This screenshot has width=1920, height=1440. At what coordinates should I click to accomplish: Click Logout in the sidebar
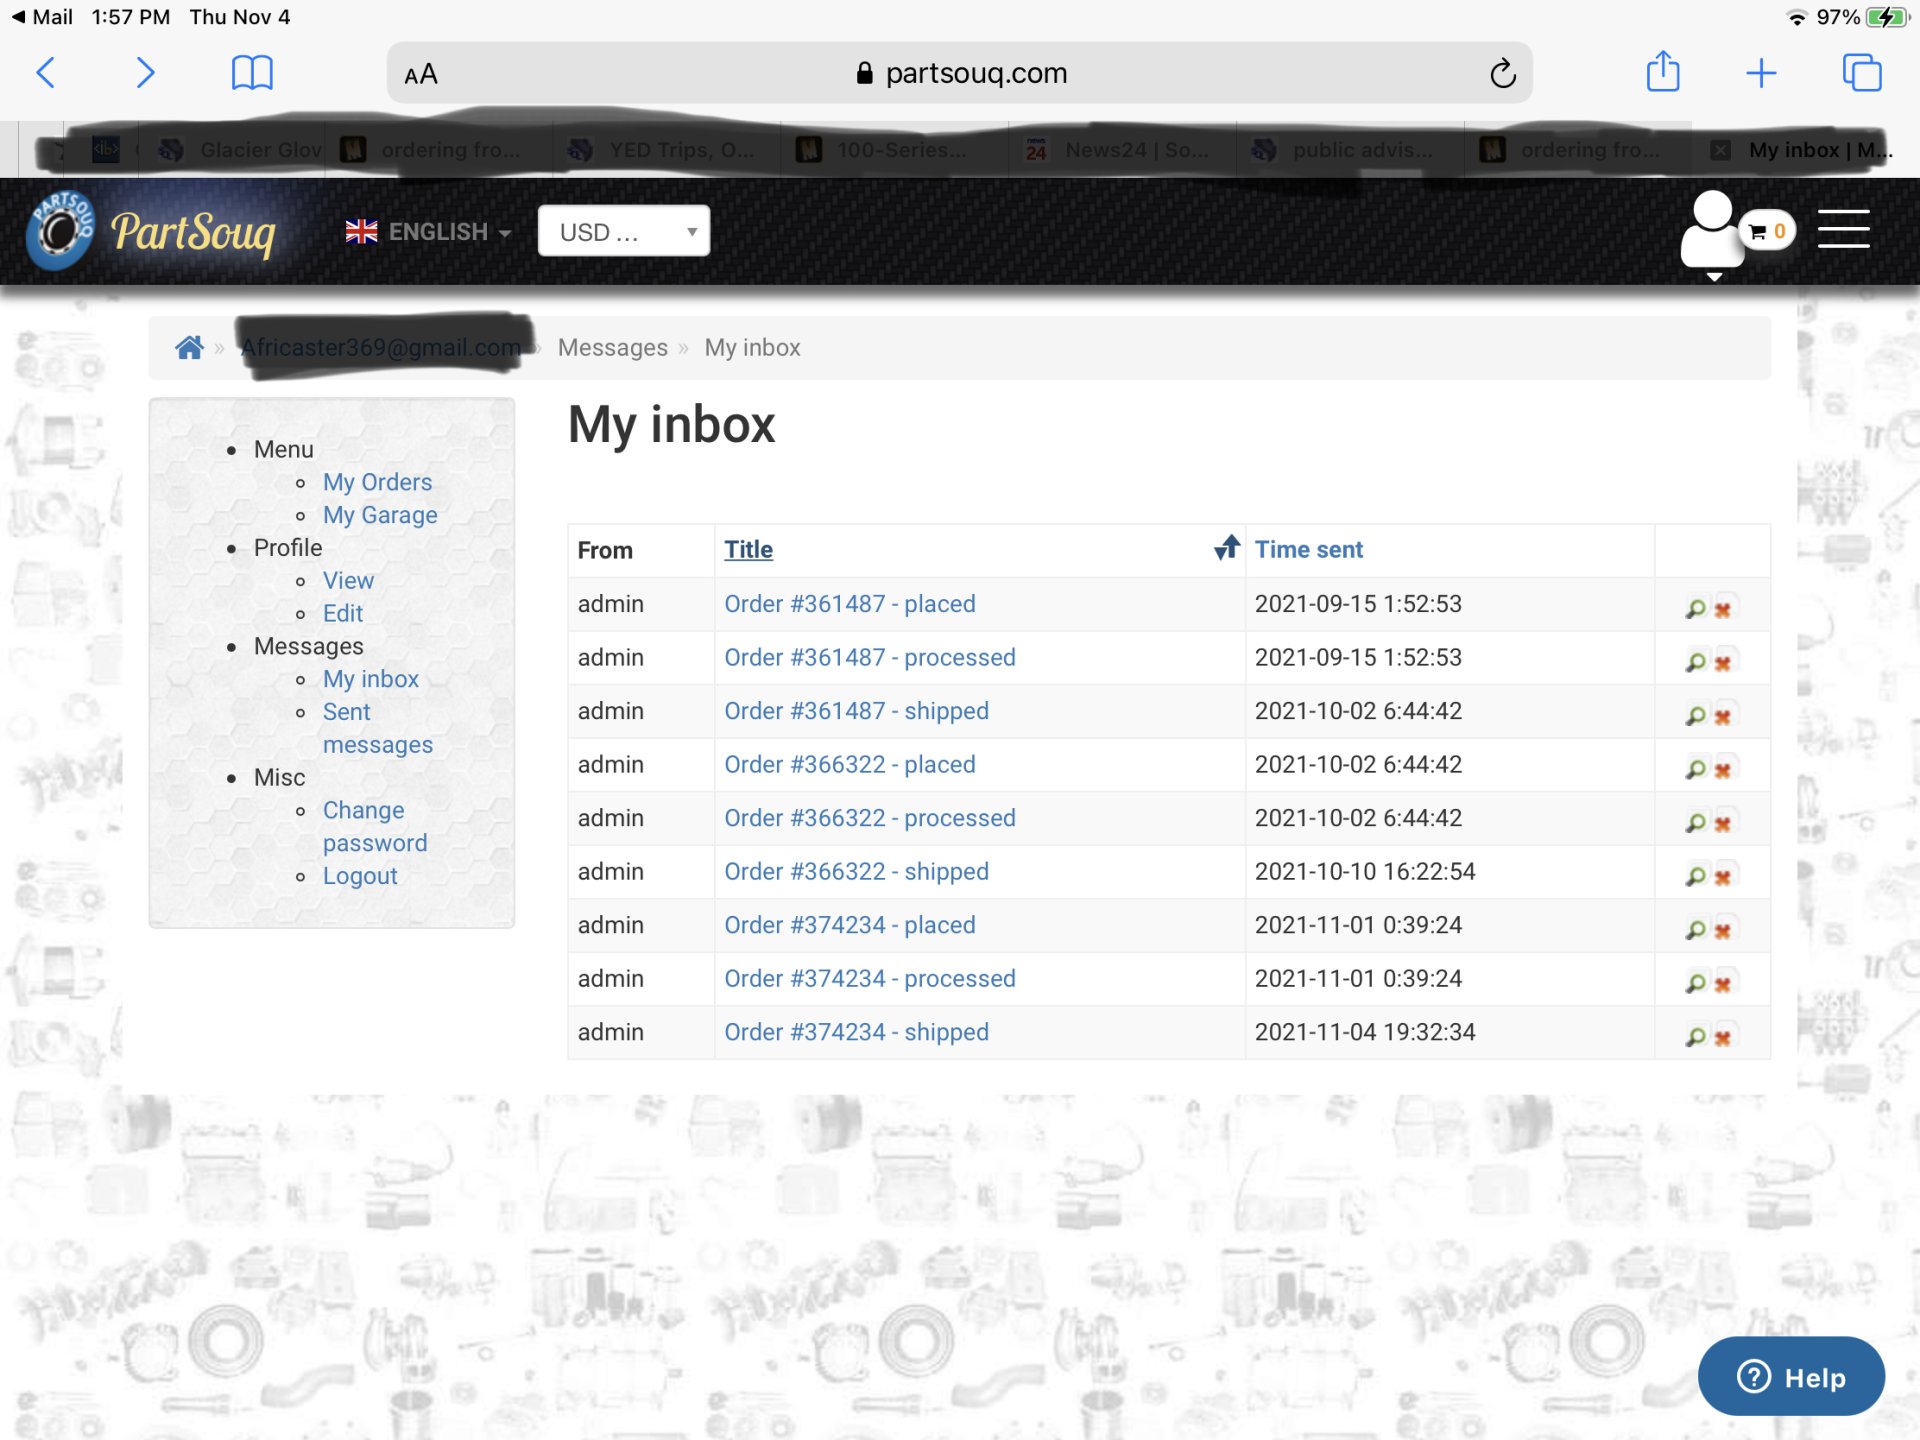point(360,876)
